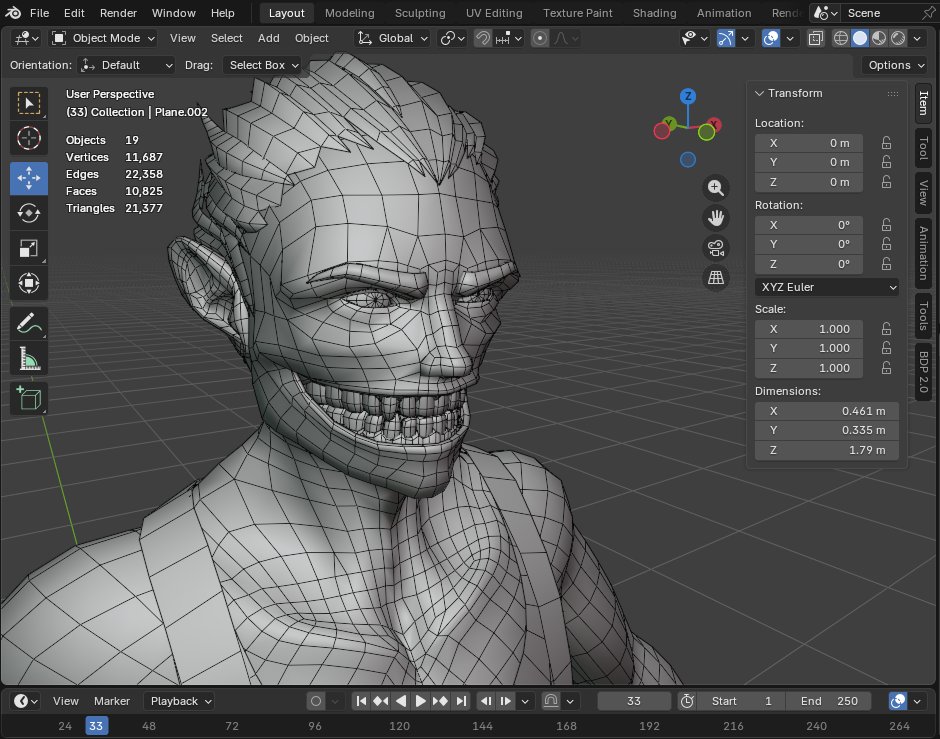Switch to Shading workspace tab
The image size is (940, 739).
pyautogui.click(x=655, y=13)
